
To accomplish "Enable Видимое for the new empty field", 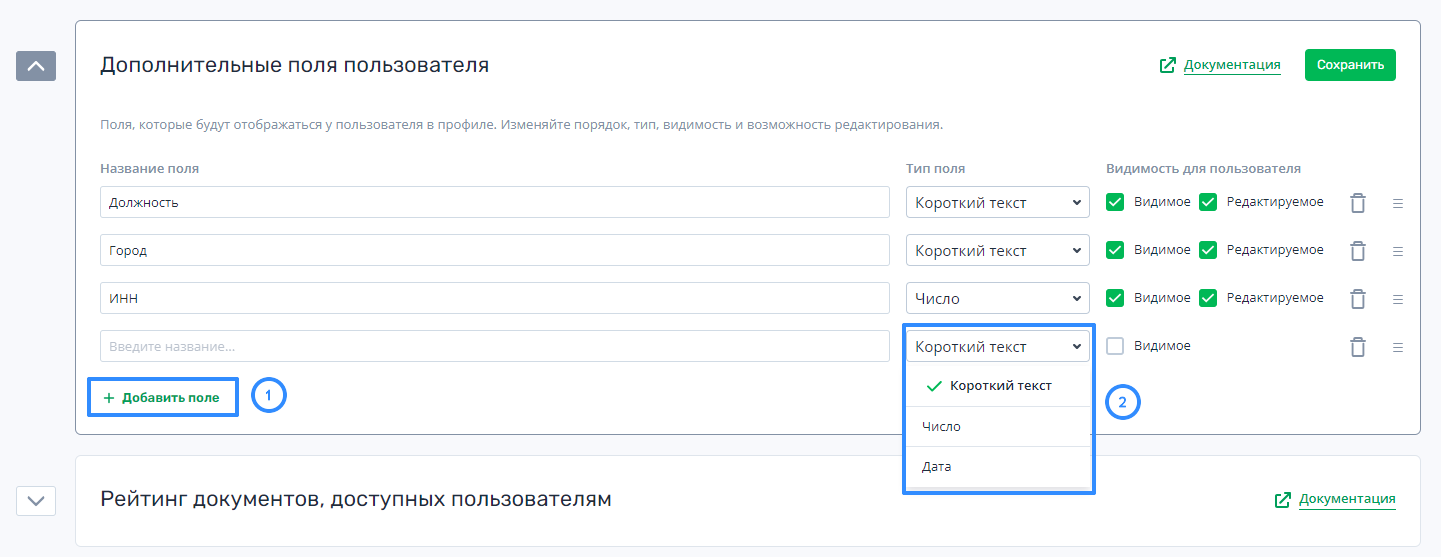I will click(1115, 346).
